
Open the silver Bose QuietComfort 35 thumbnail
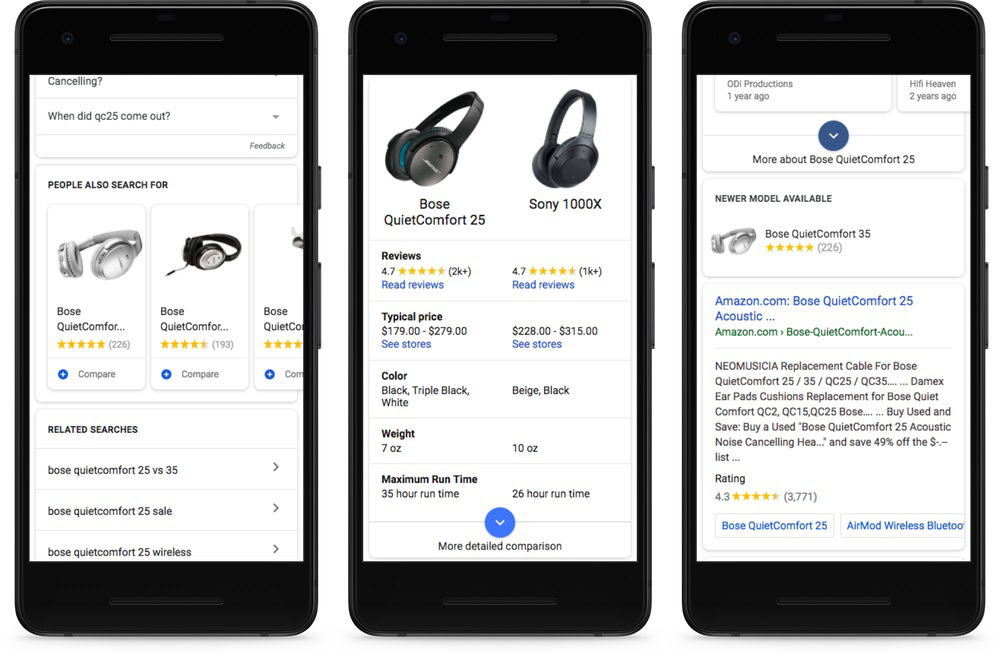733,240
